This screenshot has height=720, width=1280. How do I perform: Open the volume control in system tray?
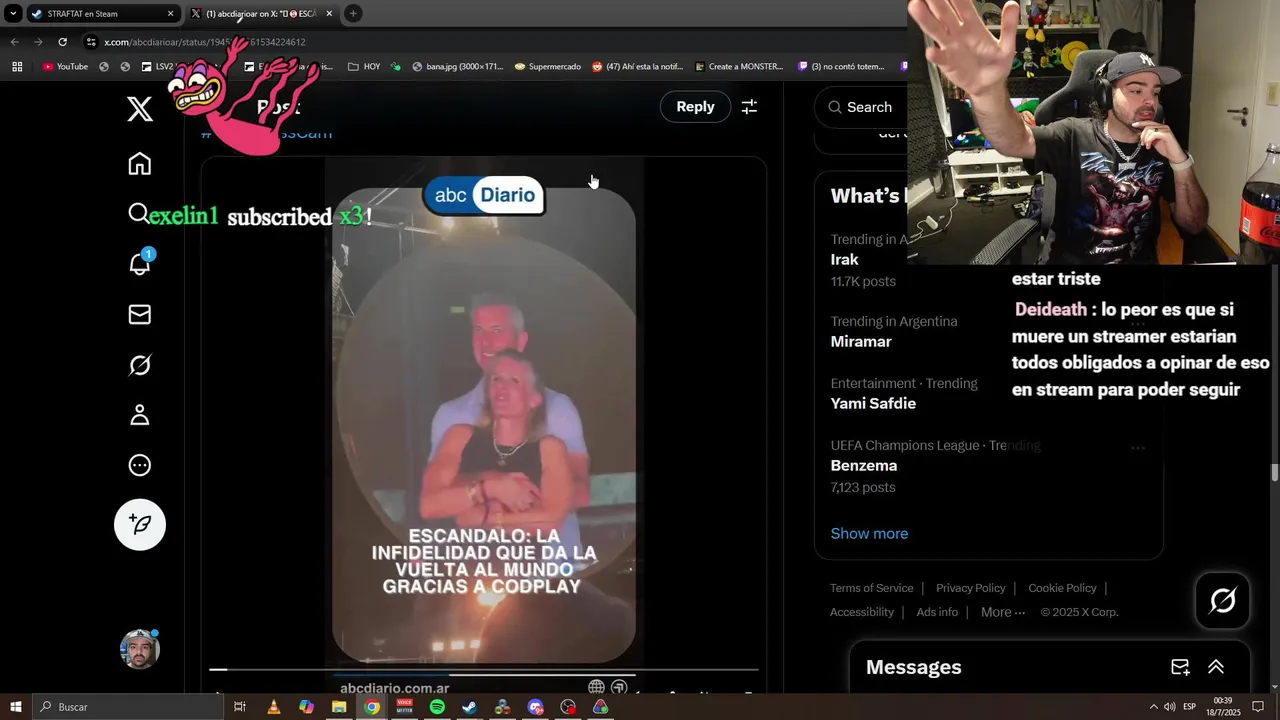[1169, 707]
